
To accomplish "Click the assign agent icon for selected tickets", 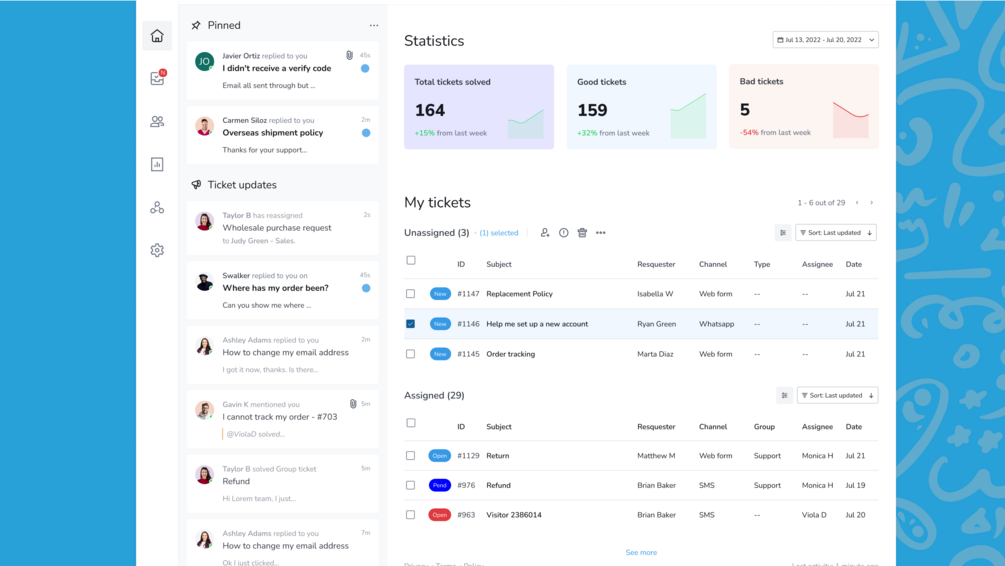I will click(x=545, y=233).
